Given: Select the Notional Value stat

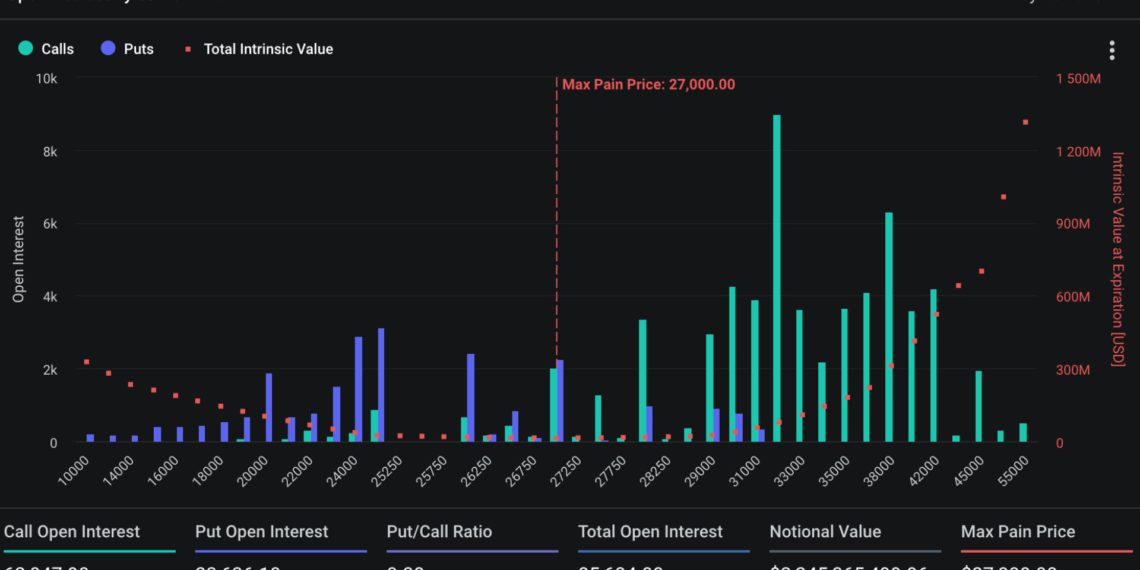Looking at the screenshot, I should [x=855, y=545].
